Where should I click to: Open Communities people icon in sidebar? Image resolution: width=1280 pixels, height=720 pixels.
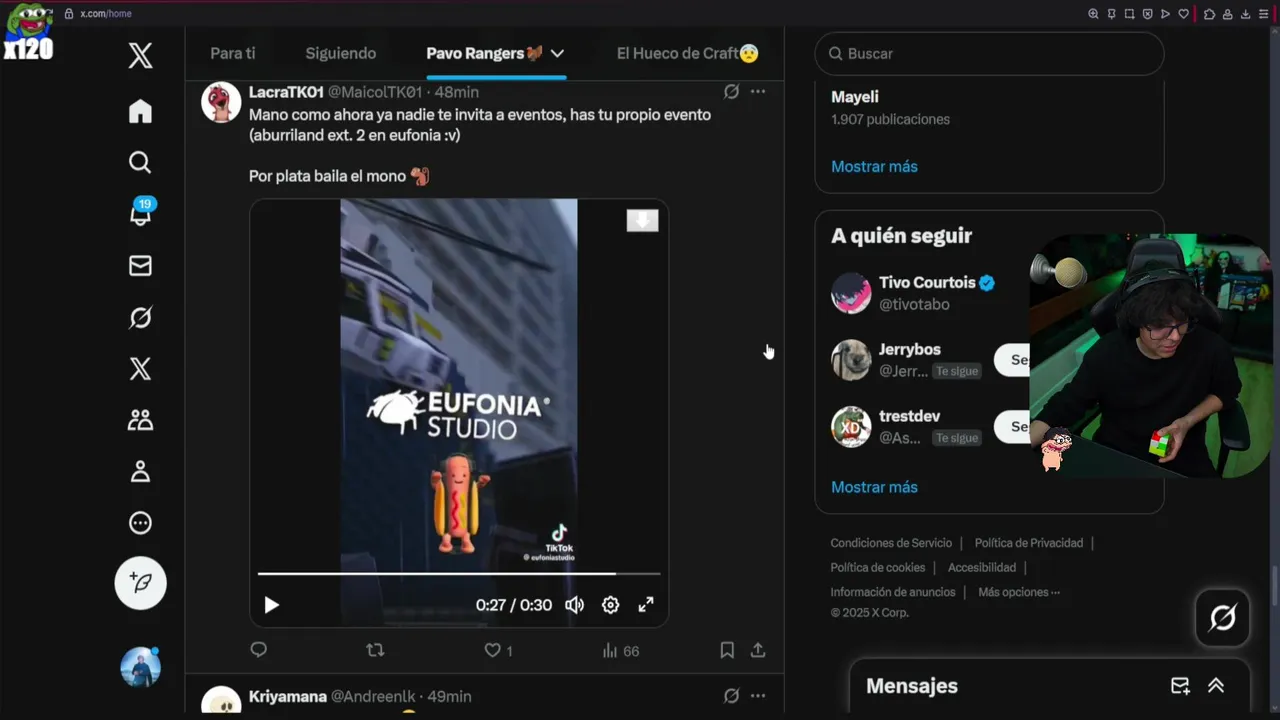140,420
